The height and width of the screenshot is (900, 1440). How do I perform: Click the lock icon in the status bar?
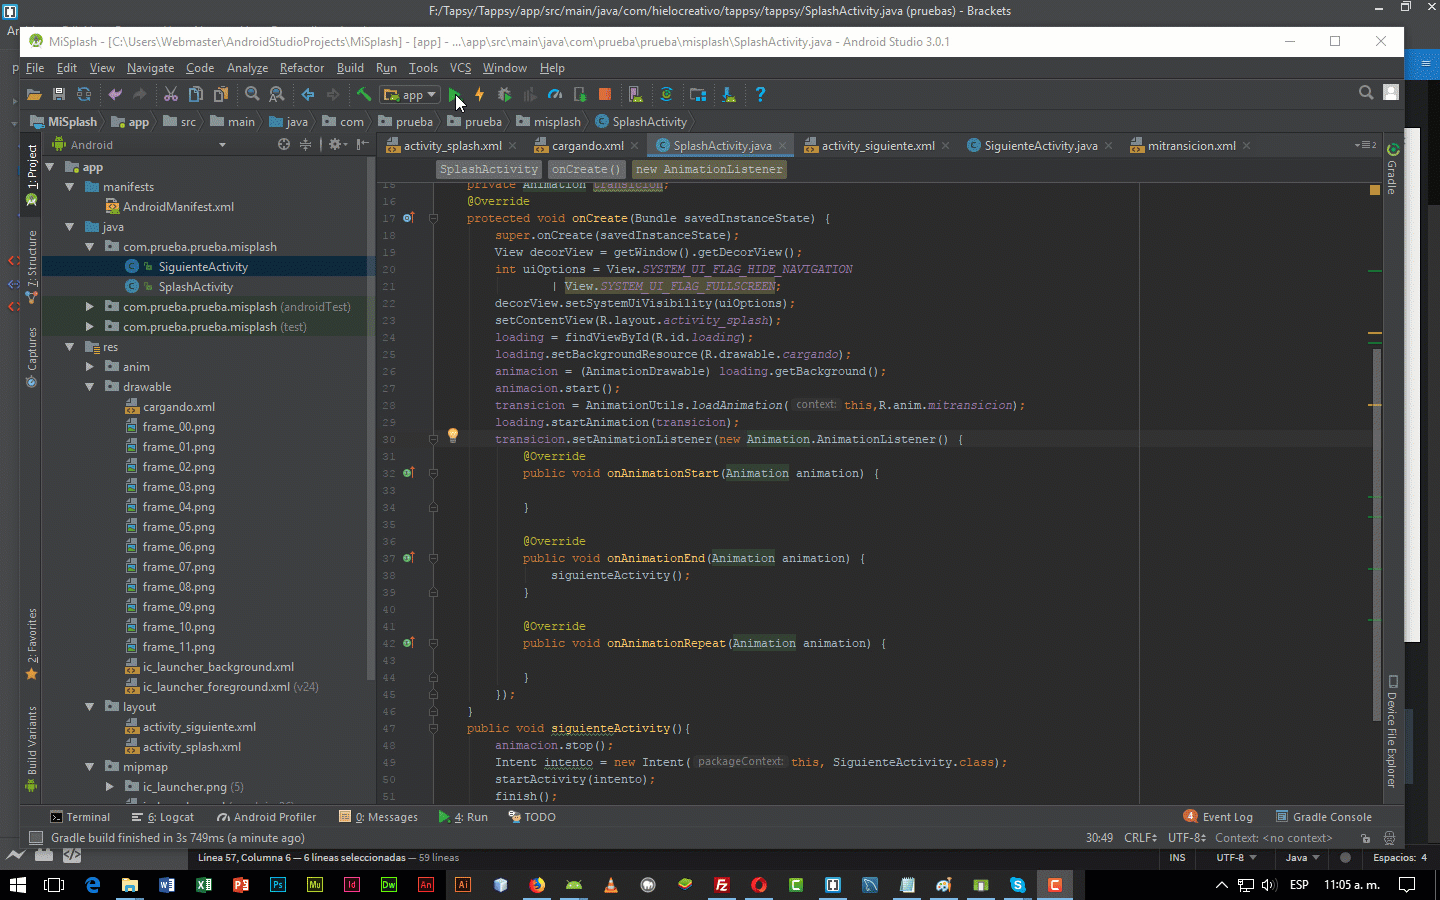[x=1366, y=839]
